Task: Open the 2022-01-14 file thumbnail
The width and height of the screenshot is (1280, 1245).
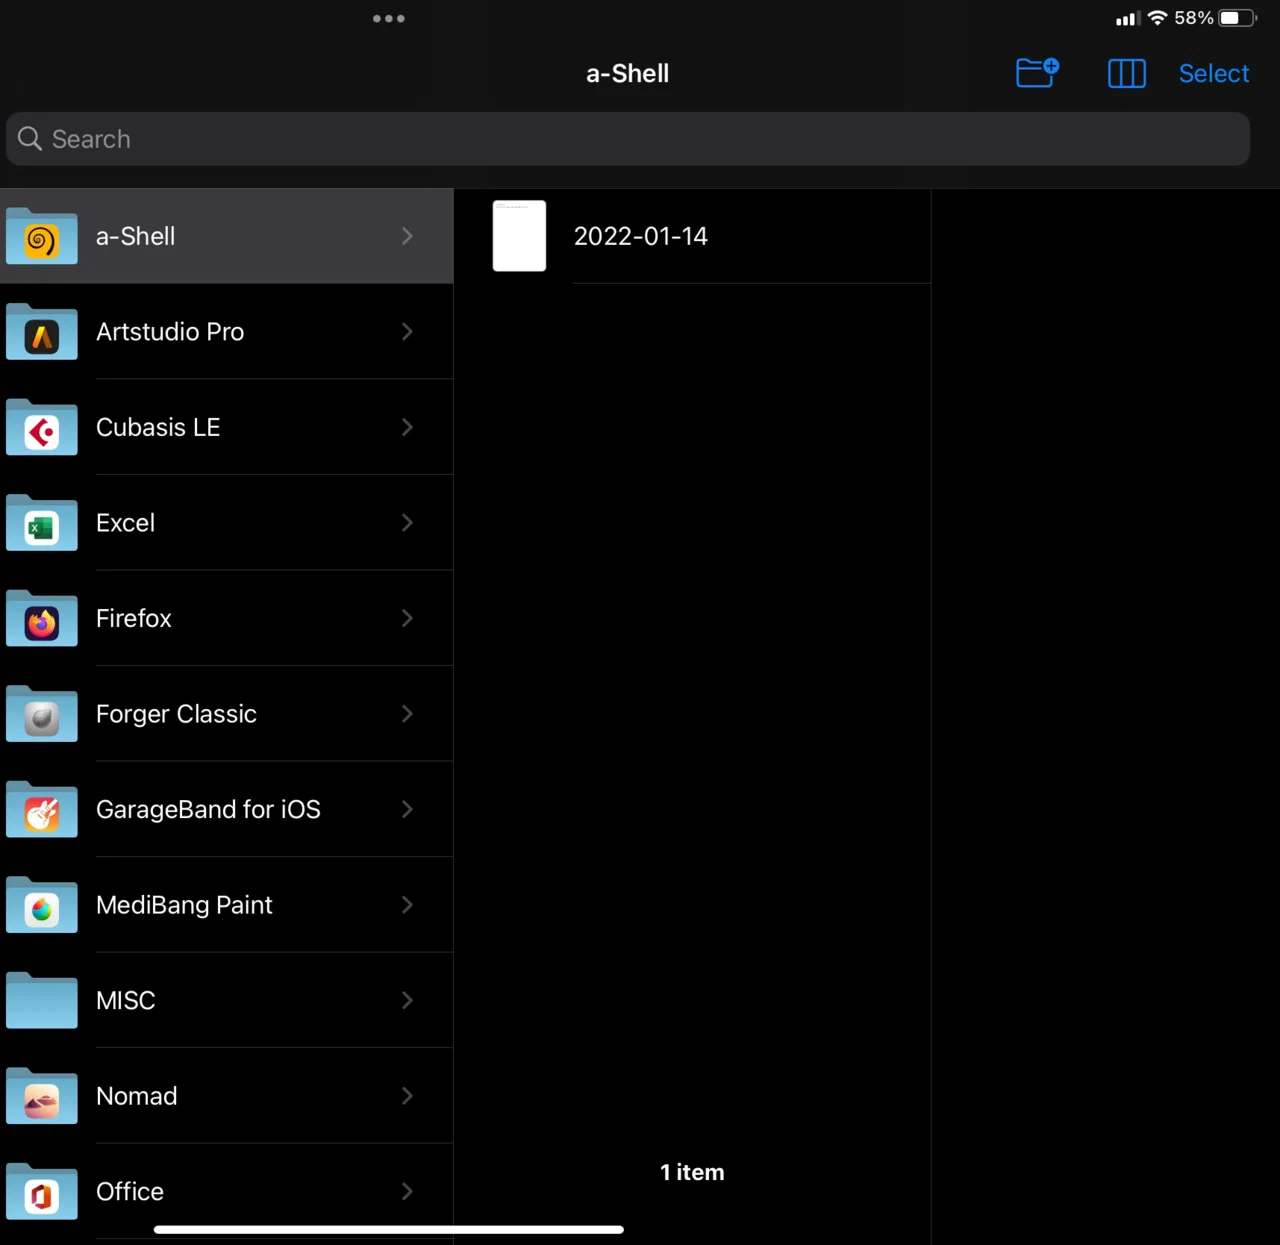Action: click(x=520, y=236)
